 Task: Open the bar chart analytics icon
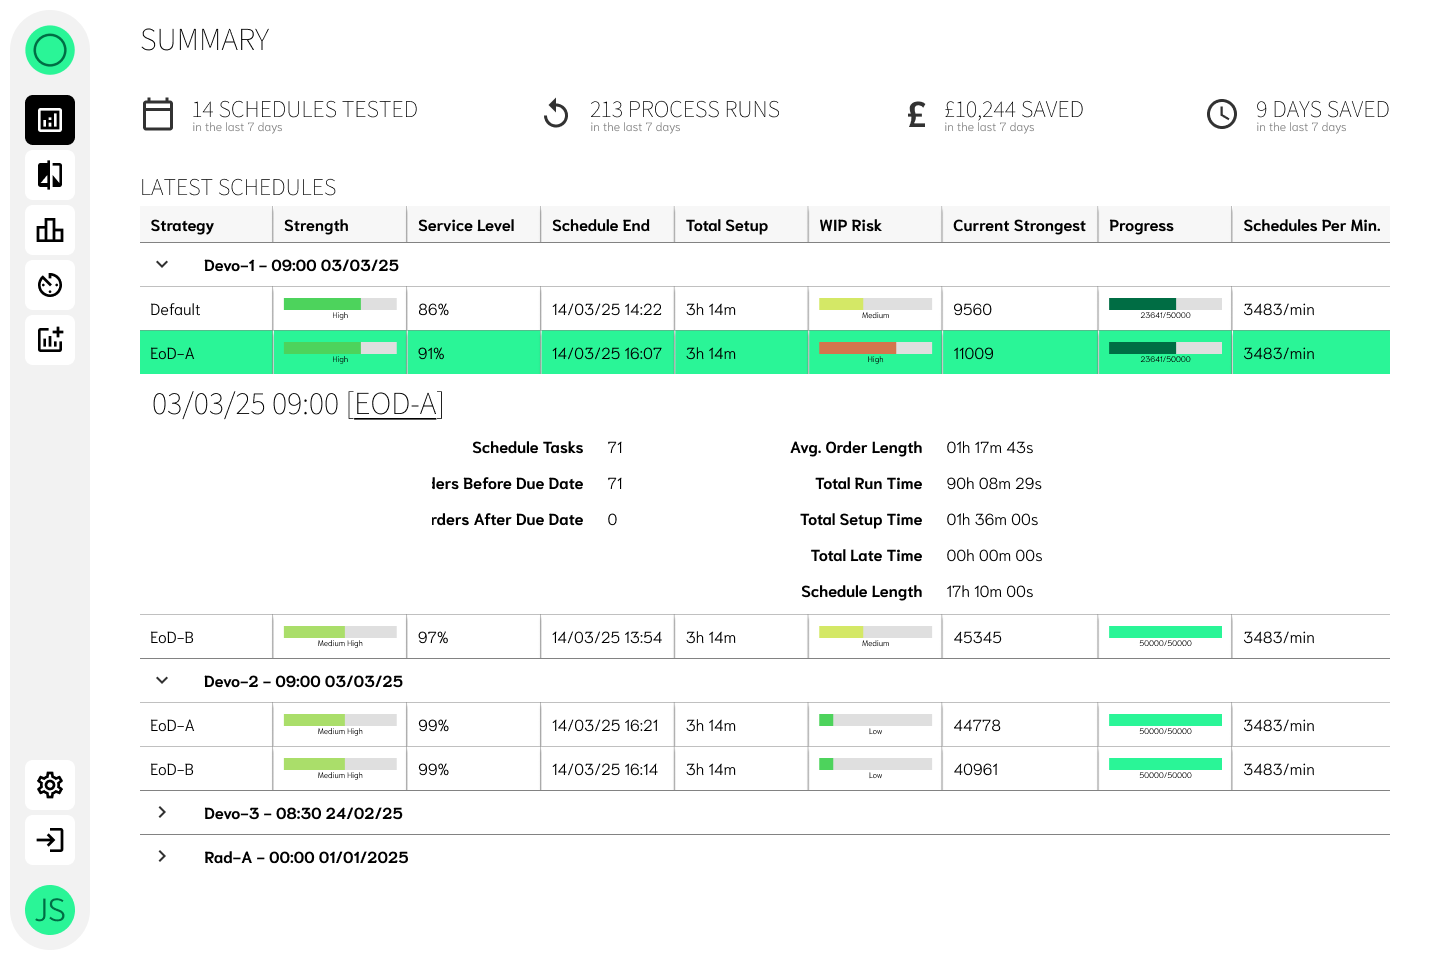point(49,230)
